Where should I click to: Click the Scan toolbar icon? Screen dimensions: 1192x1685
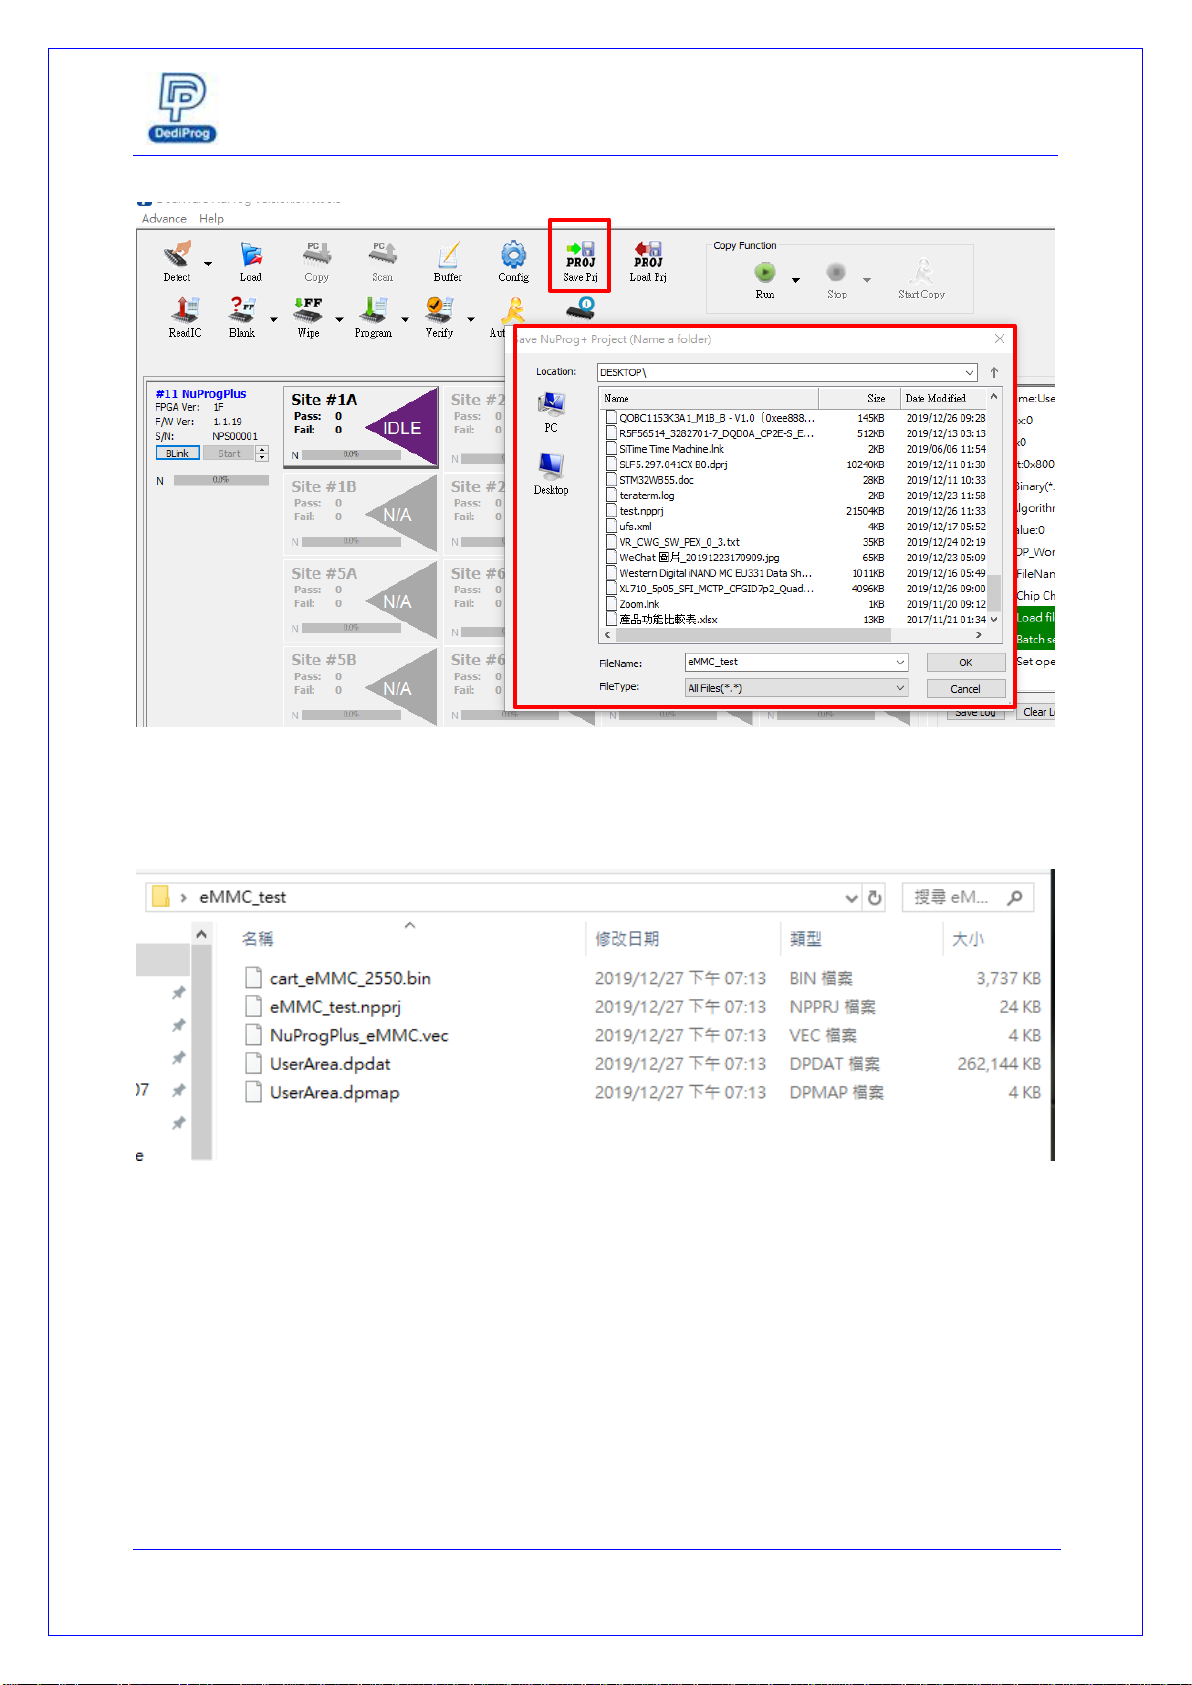(382, 255)
